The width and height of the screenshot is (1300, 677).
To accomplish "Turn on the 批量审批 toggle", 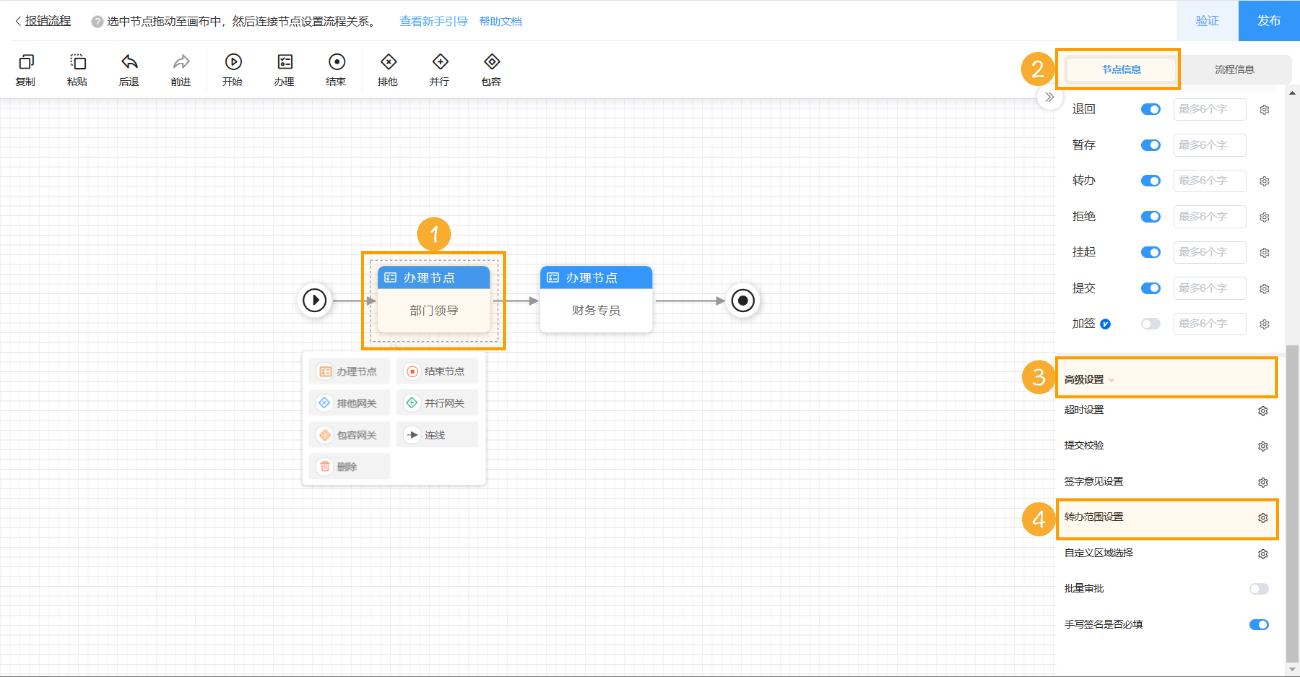I will click(1258, 589).
